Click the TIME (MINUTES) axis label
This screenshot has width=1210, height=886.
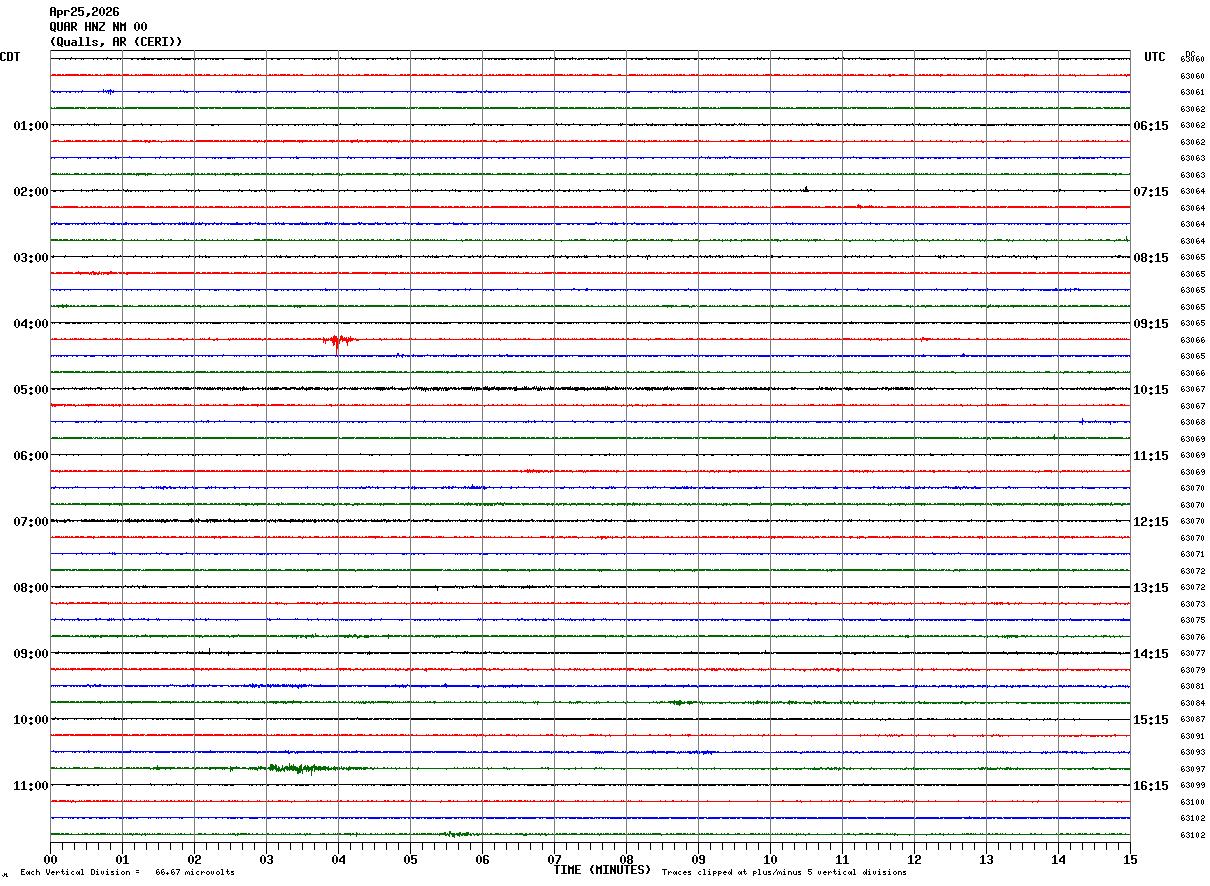[602, 870]
